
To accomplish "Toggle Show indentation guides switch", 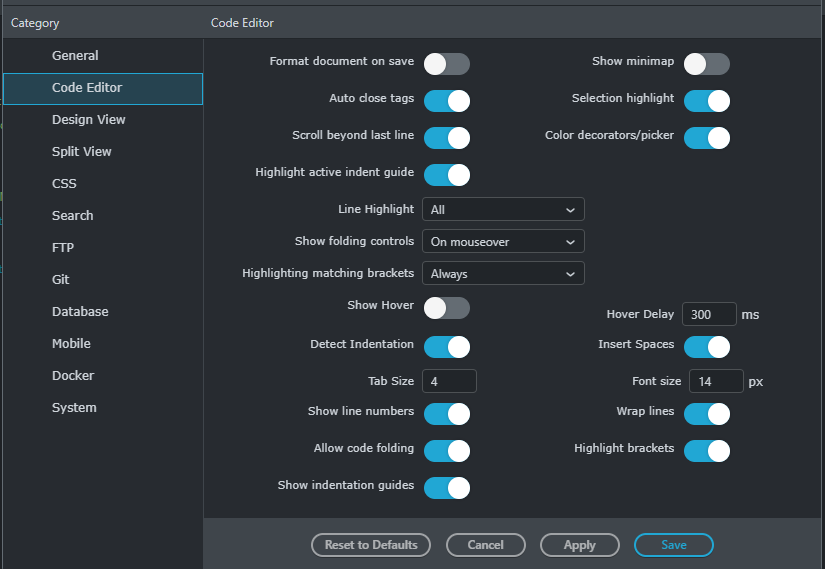I will tap(447, 488).
